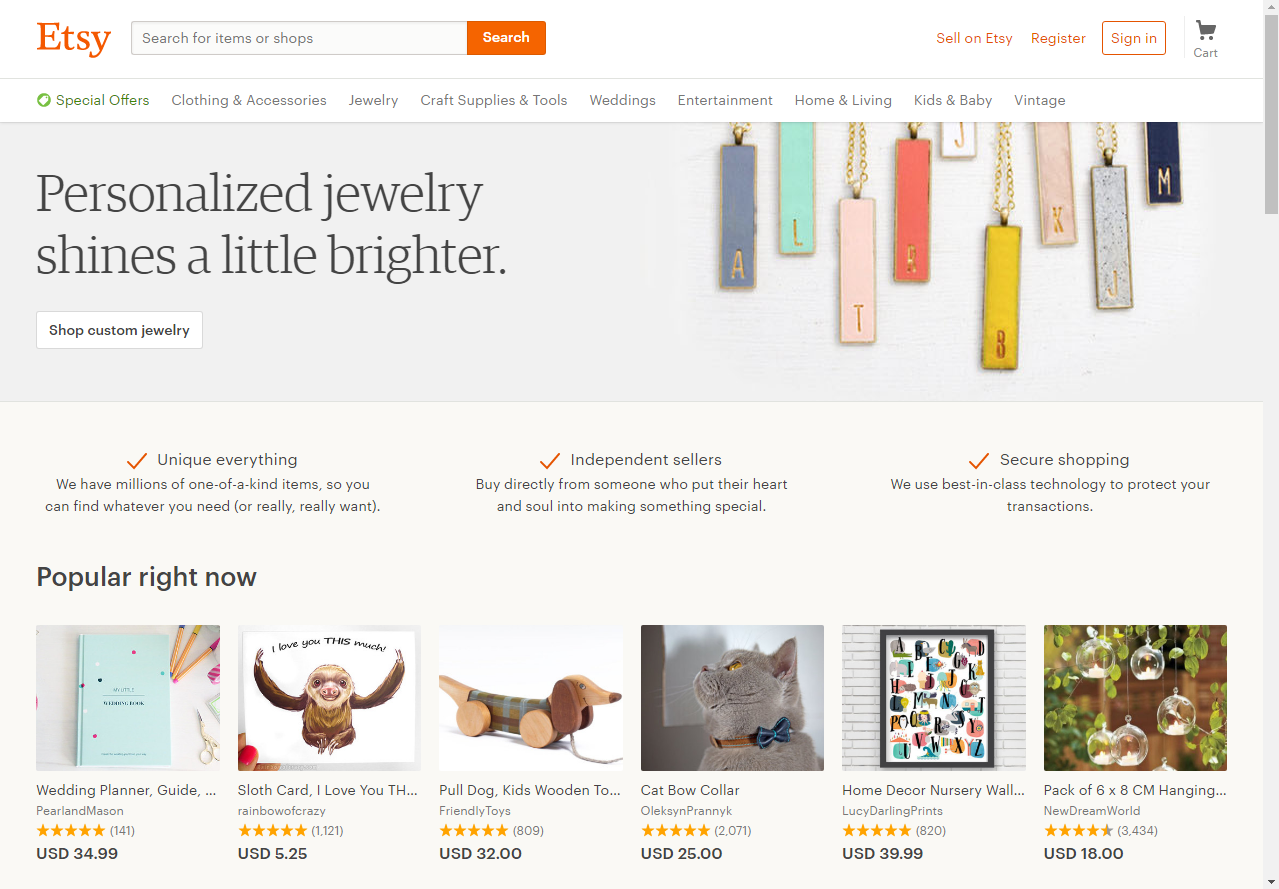Click the green Special Offers icon
The width and height of the screenshot is (1279, 889).
tap(44, 100)
